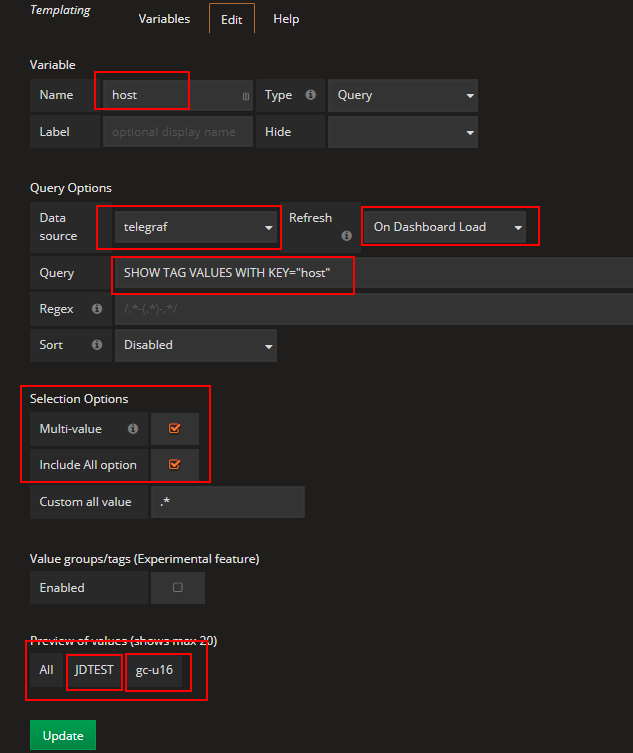The height and width of the screenshot is (753, 633).
Task: Click the Query field with SHOW TAG VALUES
Action: (374, 273)
